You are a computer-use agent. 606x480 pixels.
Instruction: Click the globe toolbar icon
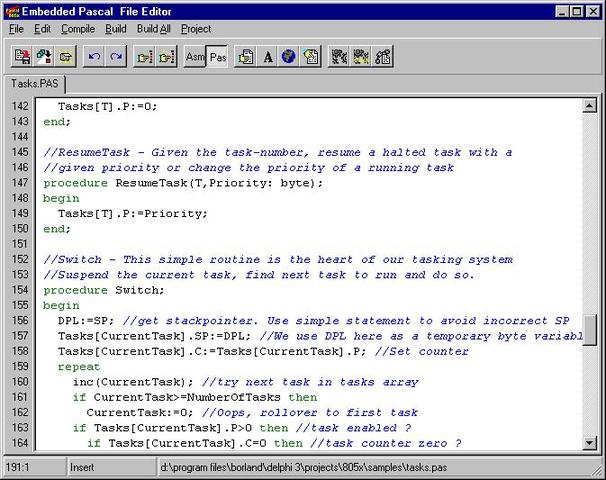pyautogui.click(x=288, y=57)
